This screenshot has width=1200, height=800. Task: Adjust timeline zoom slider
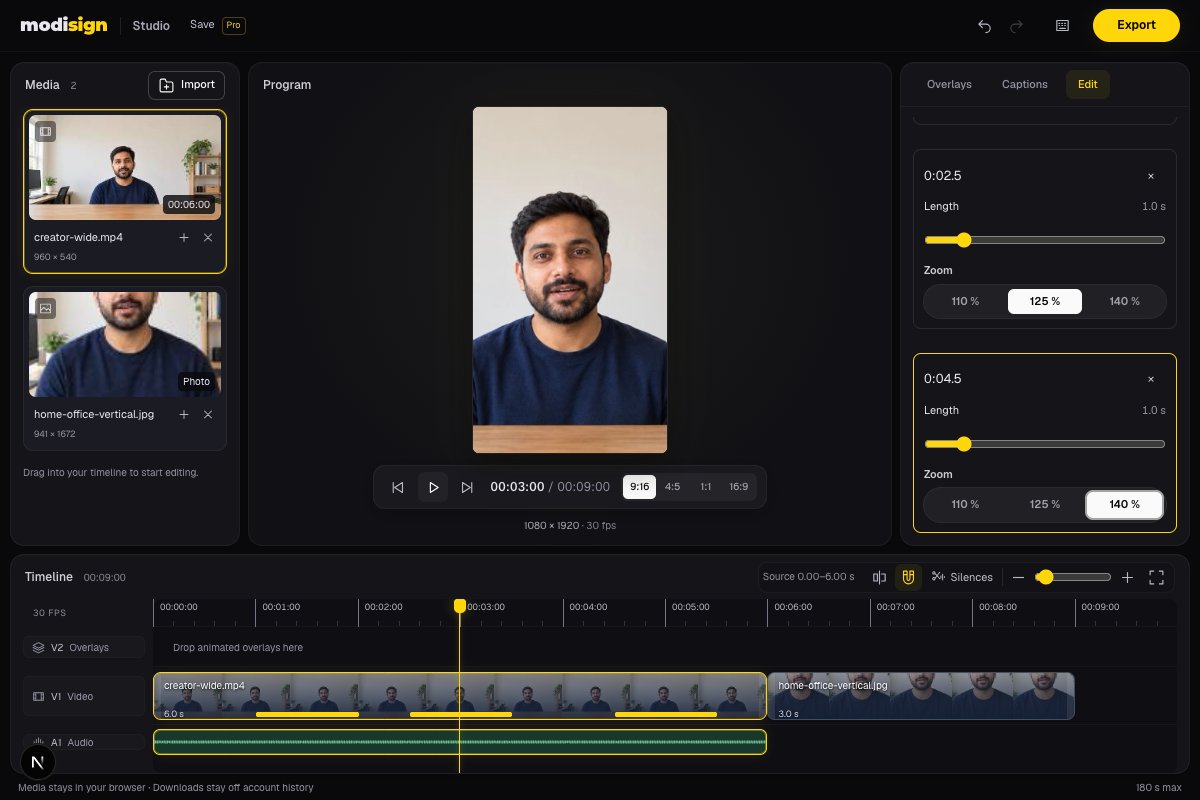coord(1073,577)
